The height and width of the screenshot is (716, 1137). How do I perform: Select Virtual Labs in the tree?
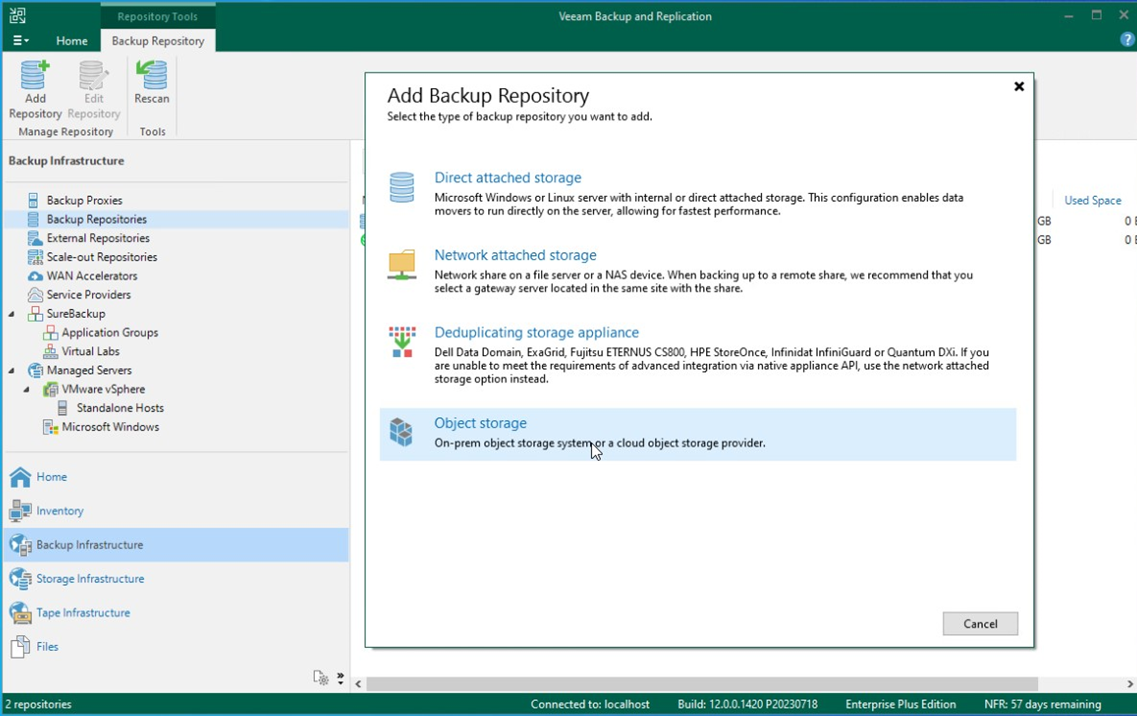pos(91,351)
